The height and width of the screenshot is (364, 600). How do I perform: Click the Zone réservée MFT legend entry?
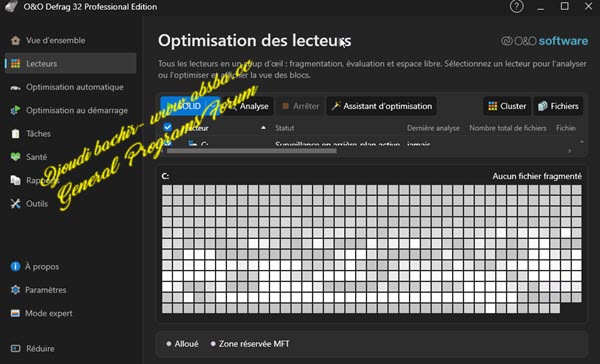250,344
